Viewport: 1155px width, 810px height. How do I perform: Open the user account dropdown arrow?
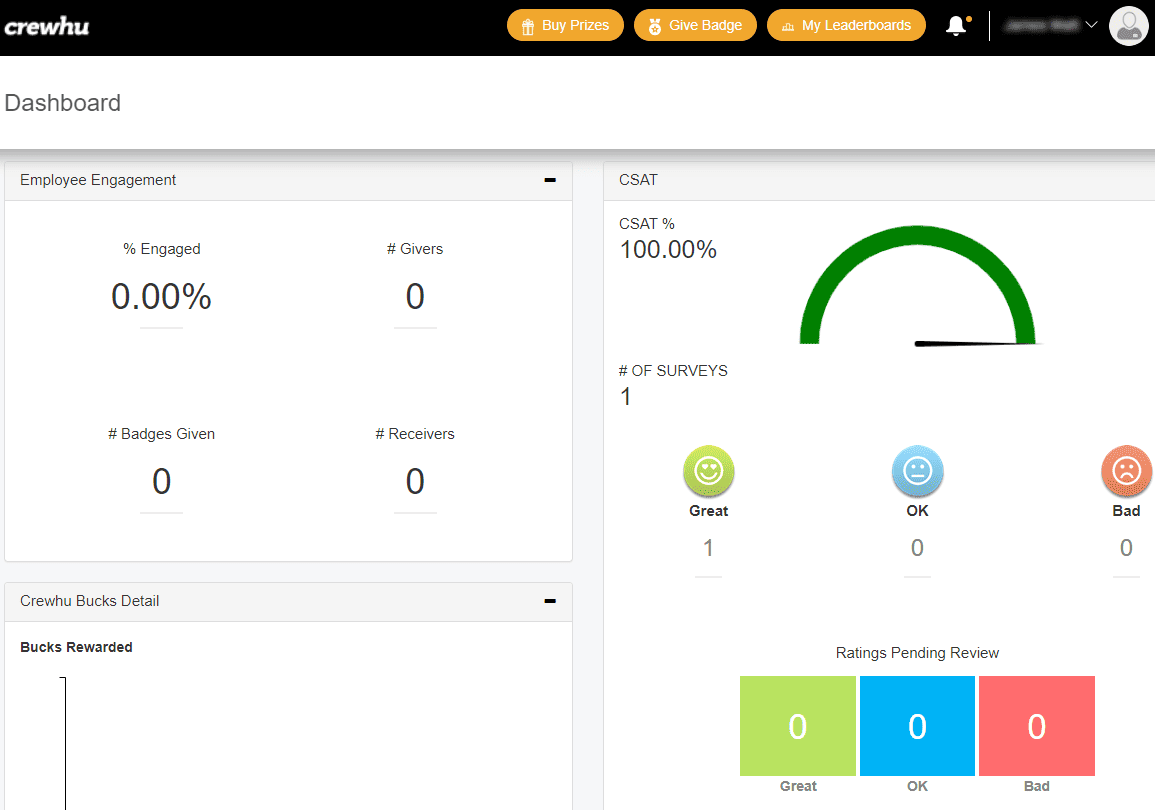1091,26
